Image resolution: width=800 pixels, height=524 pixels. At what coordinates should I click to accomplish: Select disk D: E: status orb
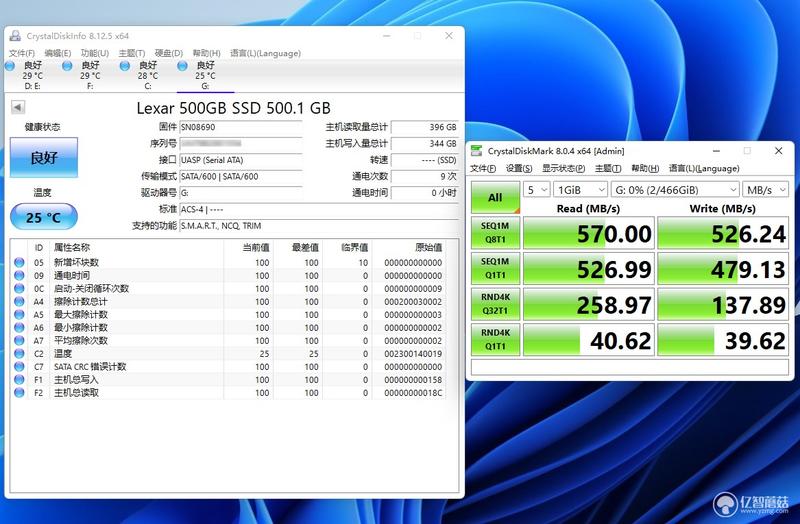coord(10,66)
